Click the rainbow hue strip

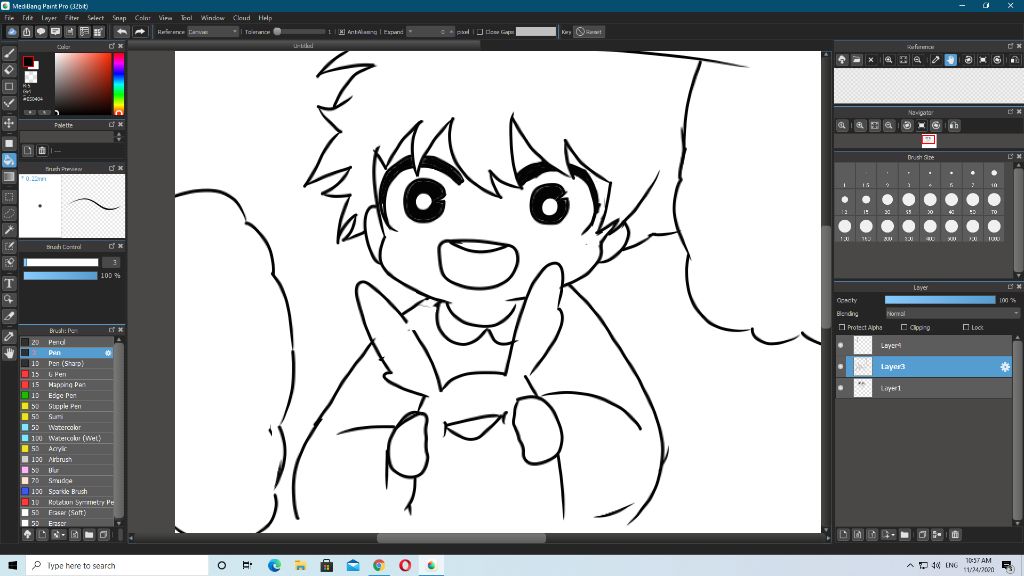click(x=118, y=84)
